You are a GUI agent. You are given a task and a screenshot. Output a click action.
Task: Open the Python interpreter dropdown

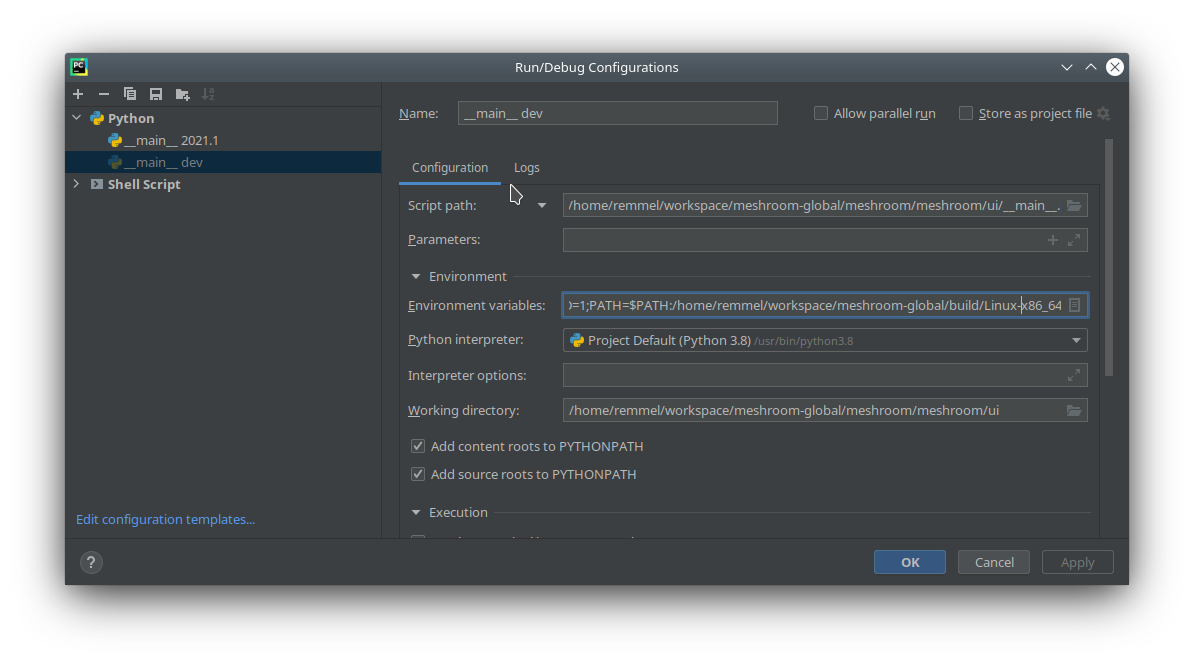1076,341
